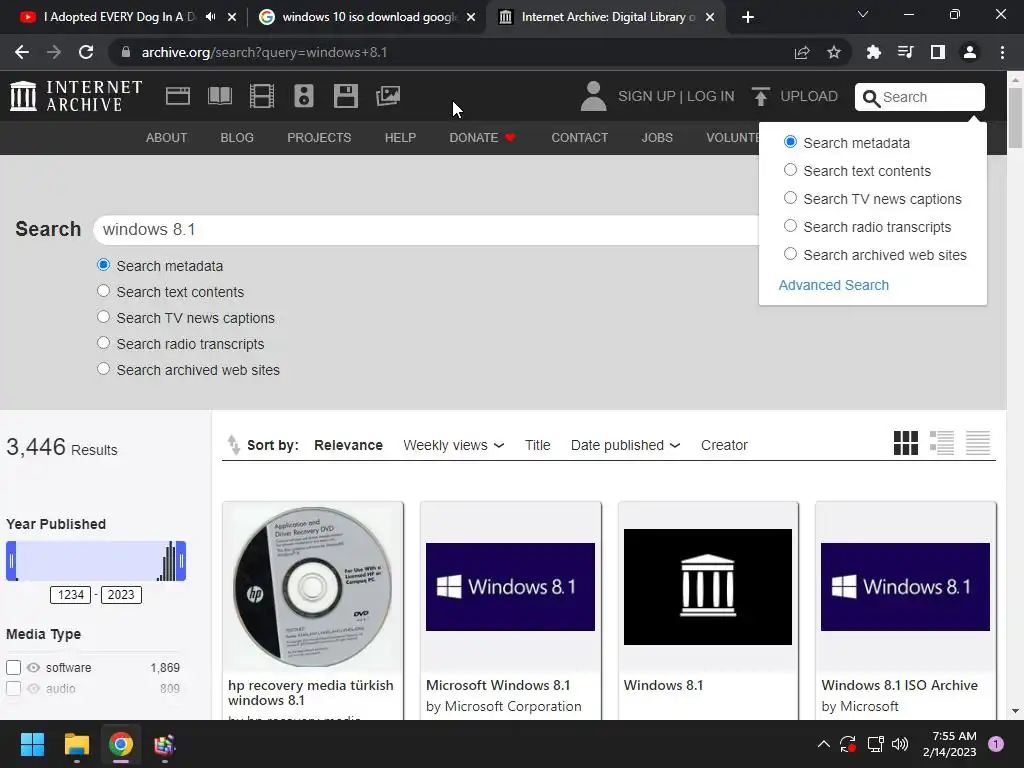Mute the YouTube tab audio icon
The image size is (1024, 768).
coord(210,17)
